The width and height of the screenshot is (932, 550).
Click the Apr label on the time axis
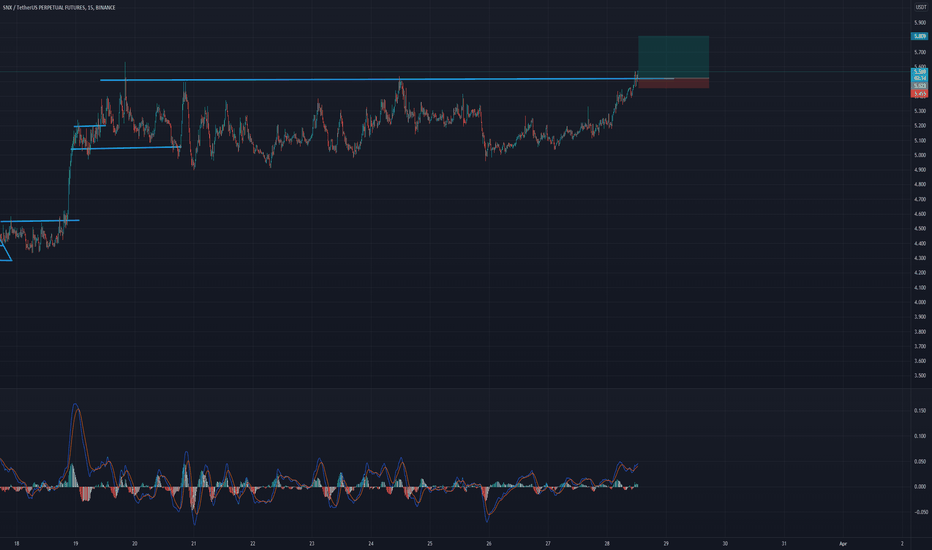842,543
